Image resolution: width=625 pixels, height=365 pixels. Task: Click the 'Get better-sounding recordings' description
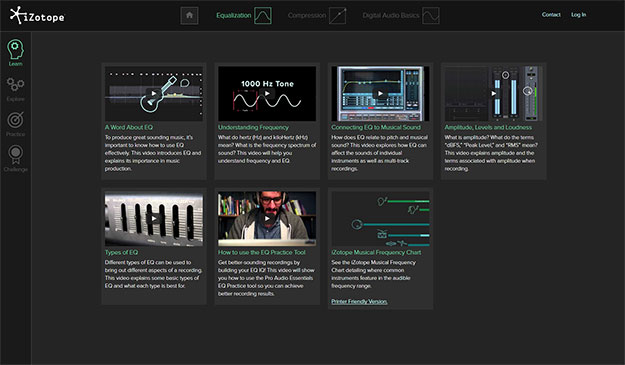click(x=266, y=278)
